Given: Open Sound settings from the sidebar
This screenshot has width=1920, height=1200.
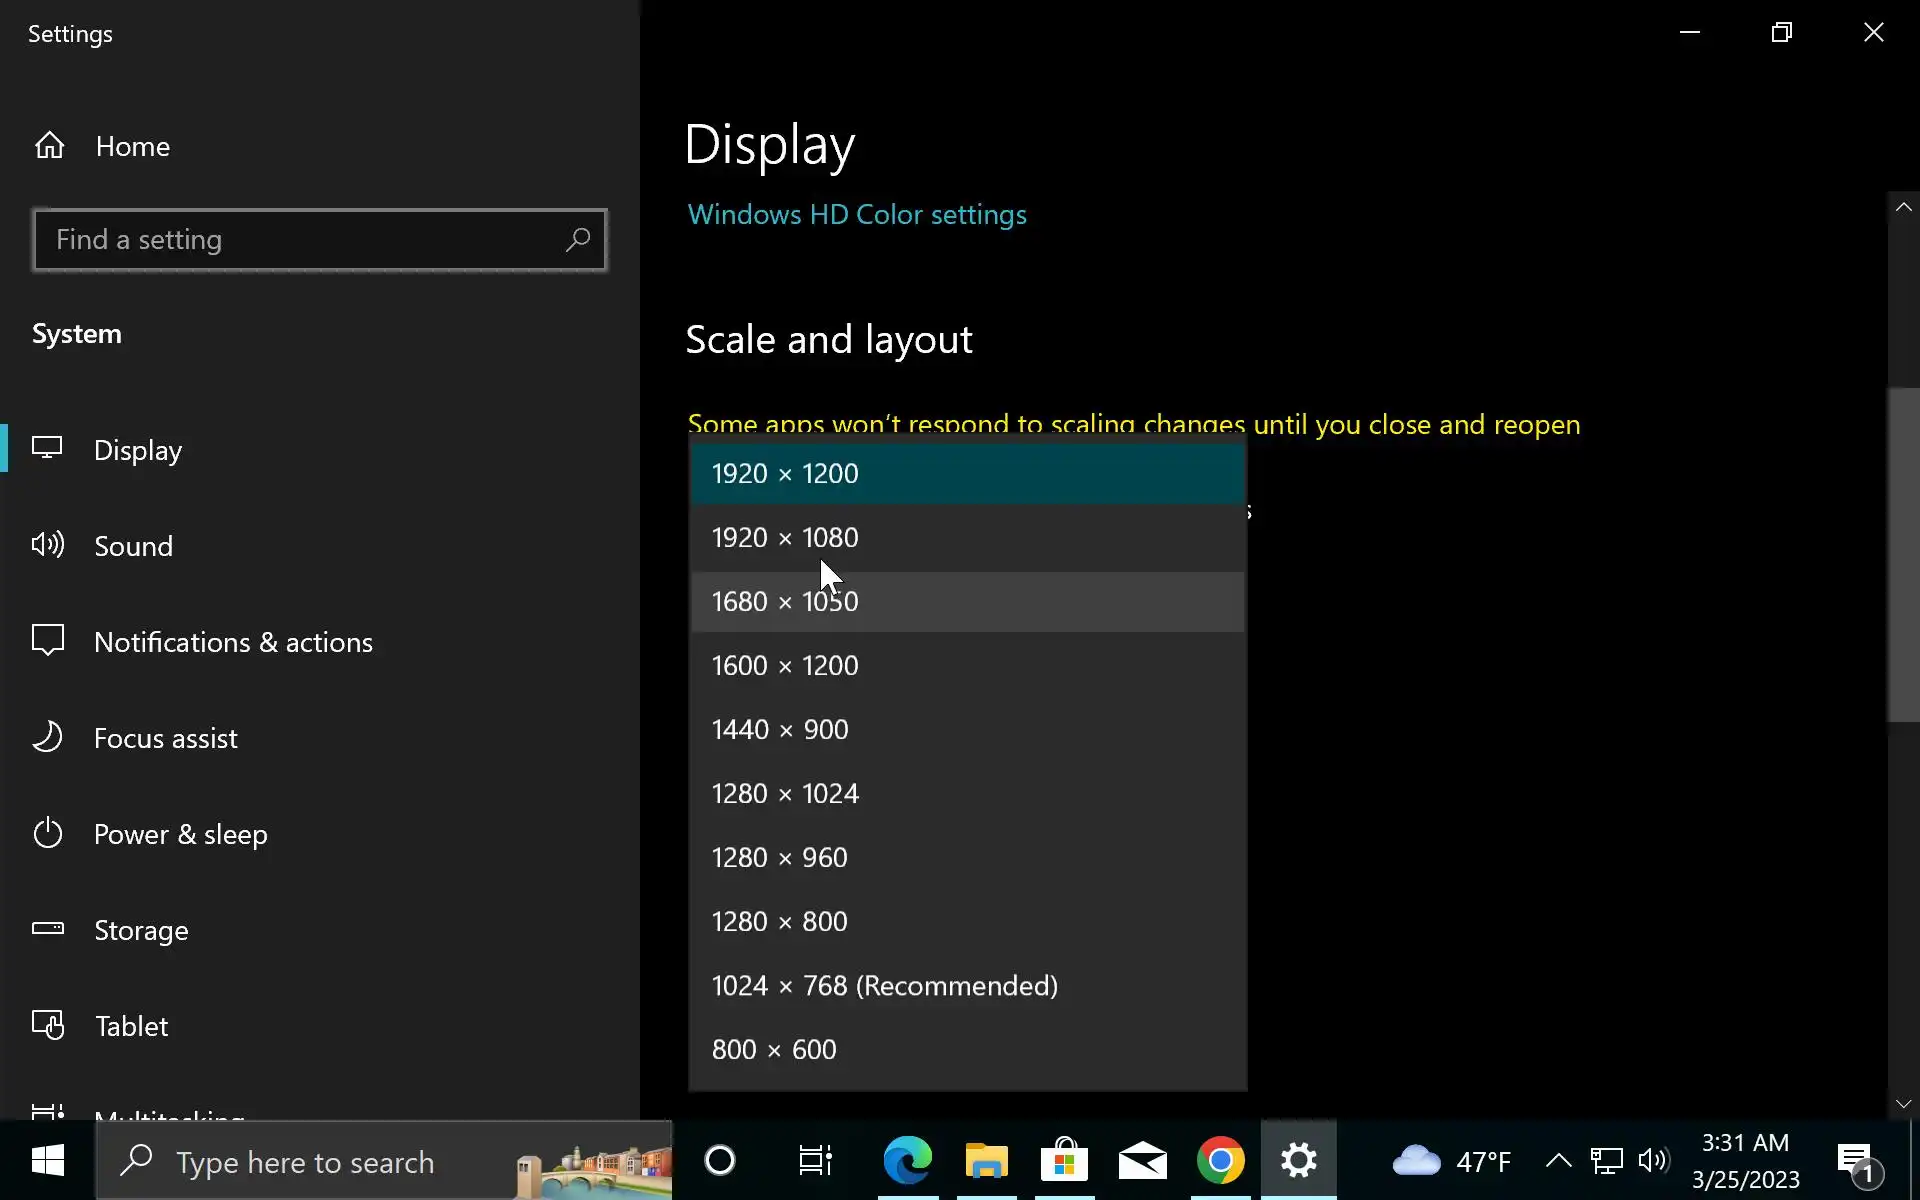Looking at the screenshot, I should [x=133, y=546].
